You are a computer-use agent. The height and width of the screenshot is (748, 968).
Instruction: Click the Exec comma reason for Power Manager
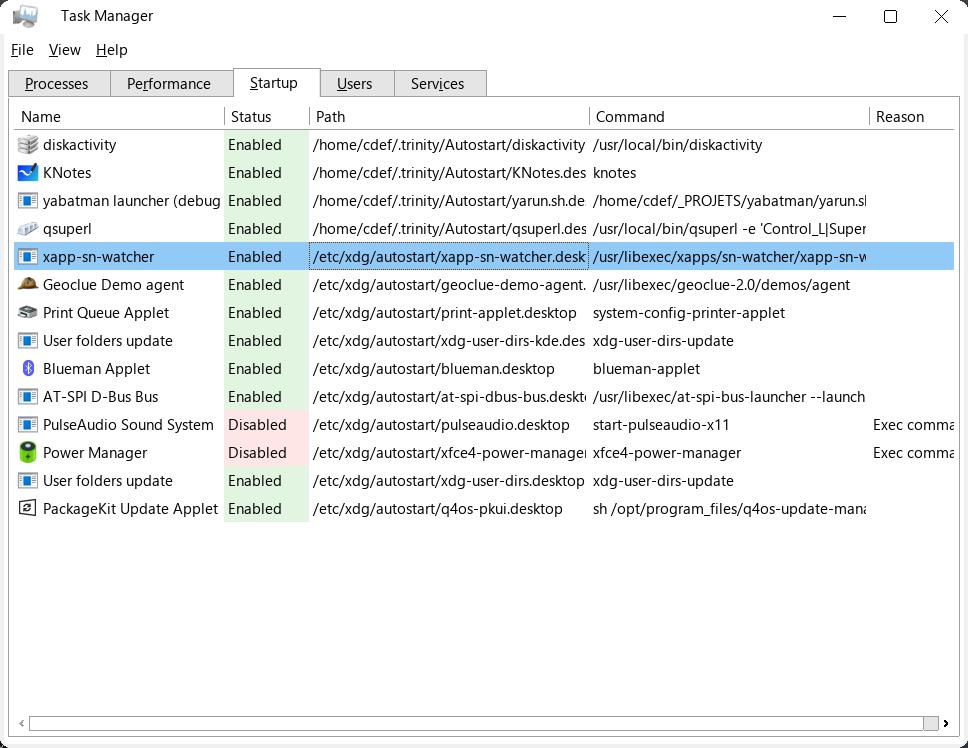913,452
